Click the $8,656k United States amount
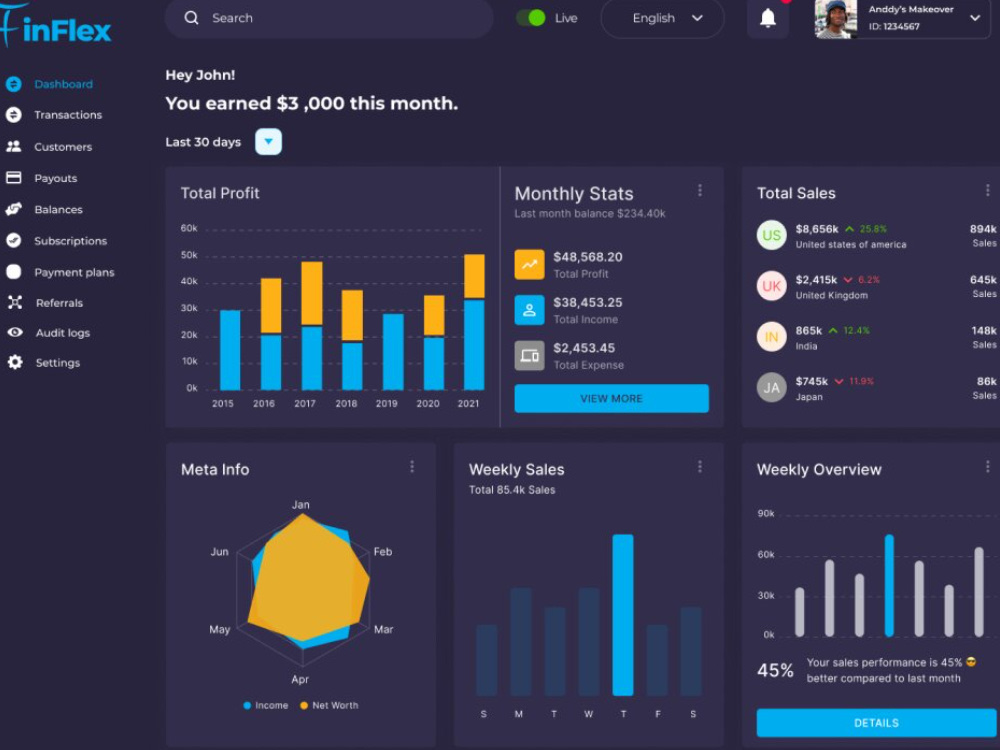 817,229
